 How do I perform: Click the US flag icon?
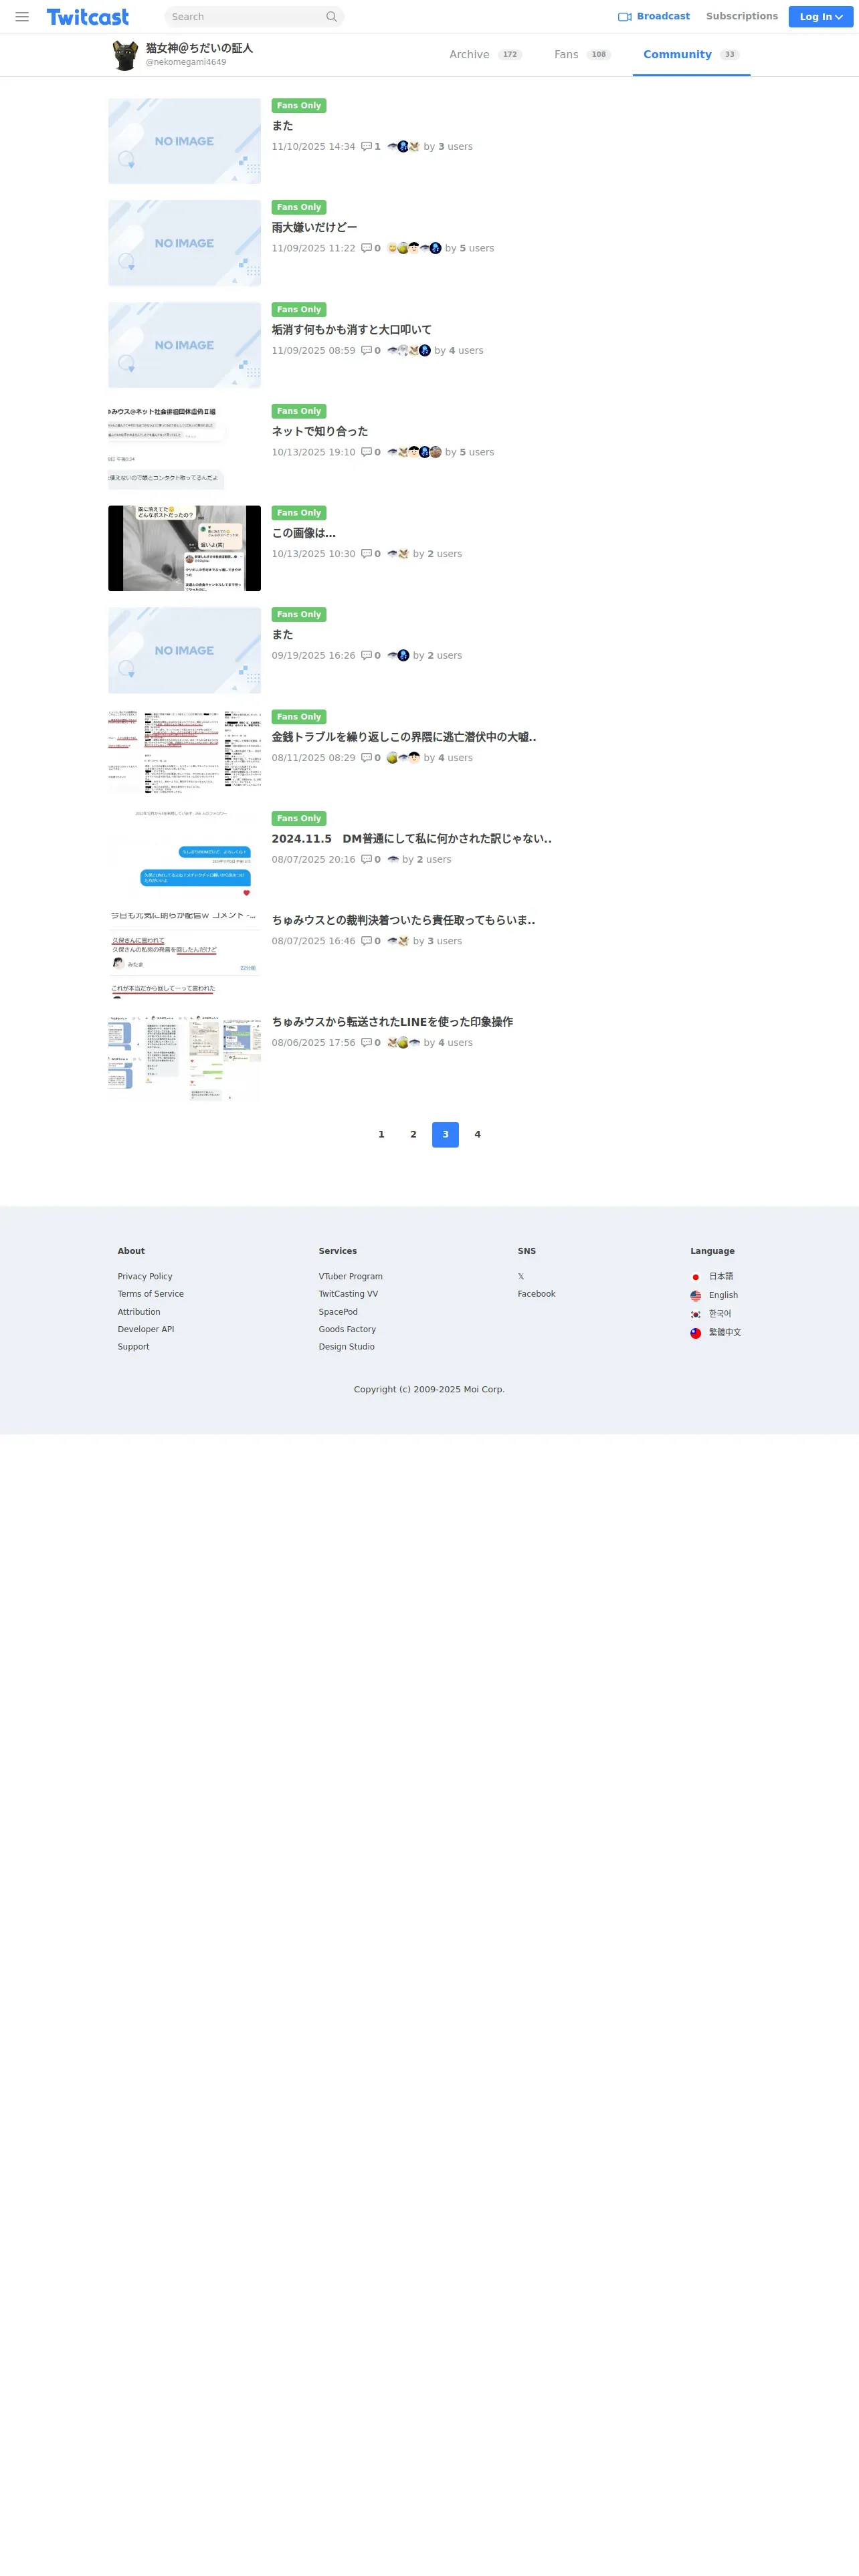[x=695, y=1296]
